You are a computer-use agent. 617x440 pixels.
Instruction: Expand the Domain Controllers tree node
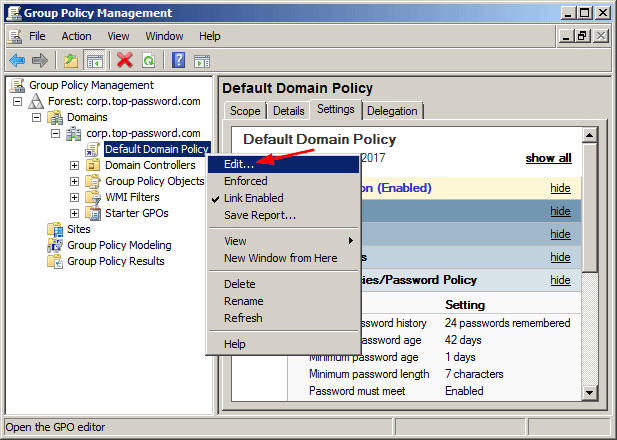tap(74, 165)
